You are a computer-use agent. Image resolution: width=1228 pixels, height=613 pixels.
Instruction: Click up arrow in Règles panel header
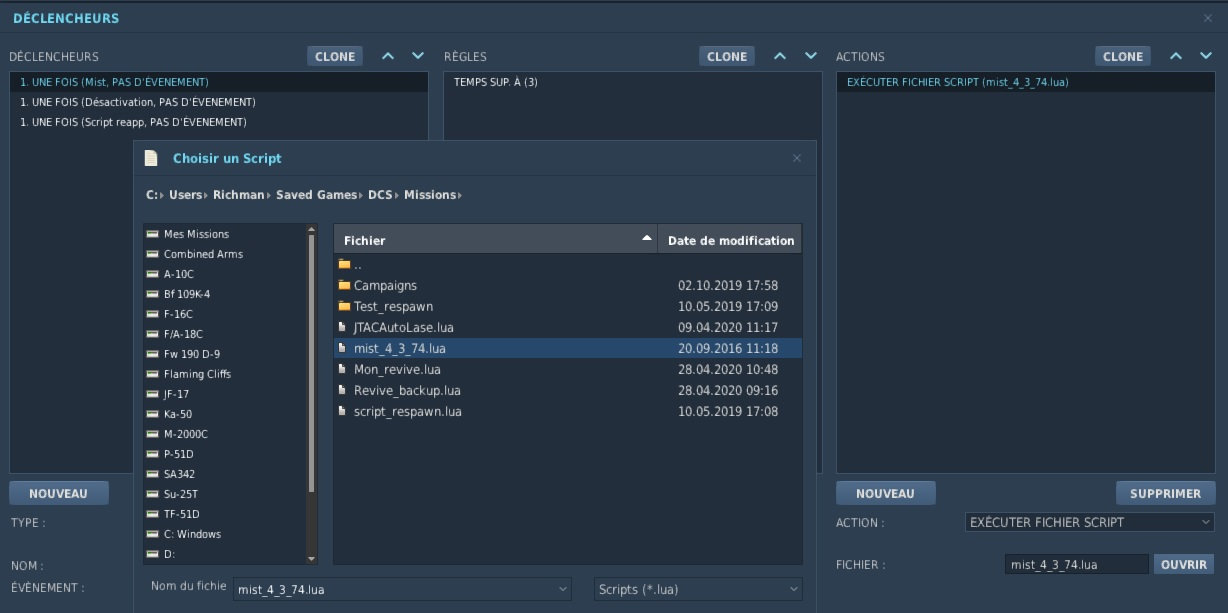pos(780,56)
